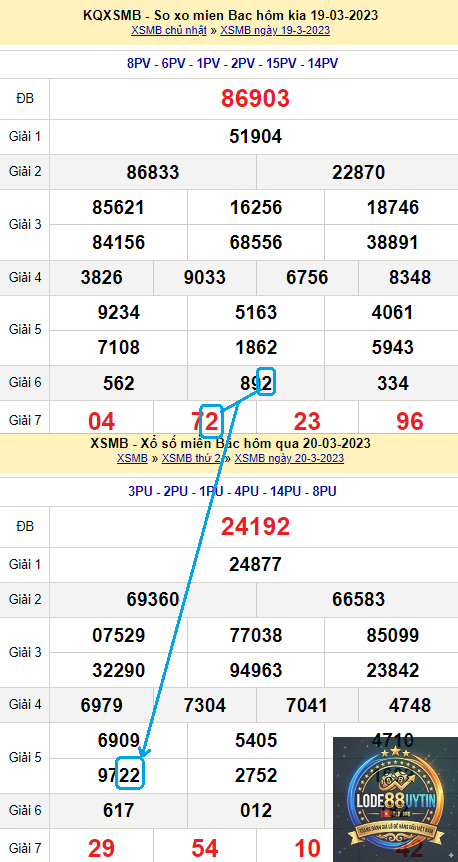The height and width of the screenshot is (862, 458).
Task: Pick fourth prize number 6979
Action: click(101, 705)
